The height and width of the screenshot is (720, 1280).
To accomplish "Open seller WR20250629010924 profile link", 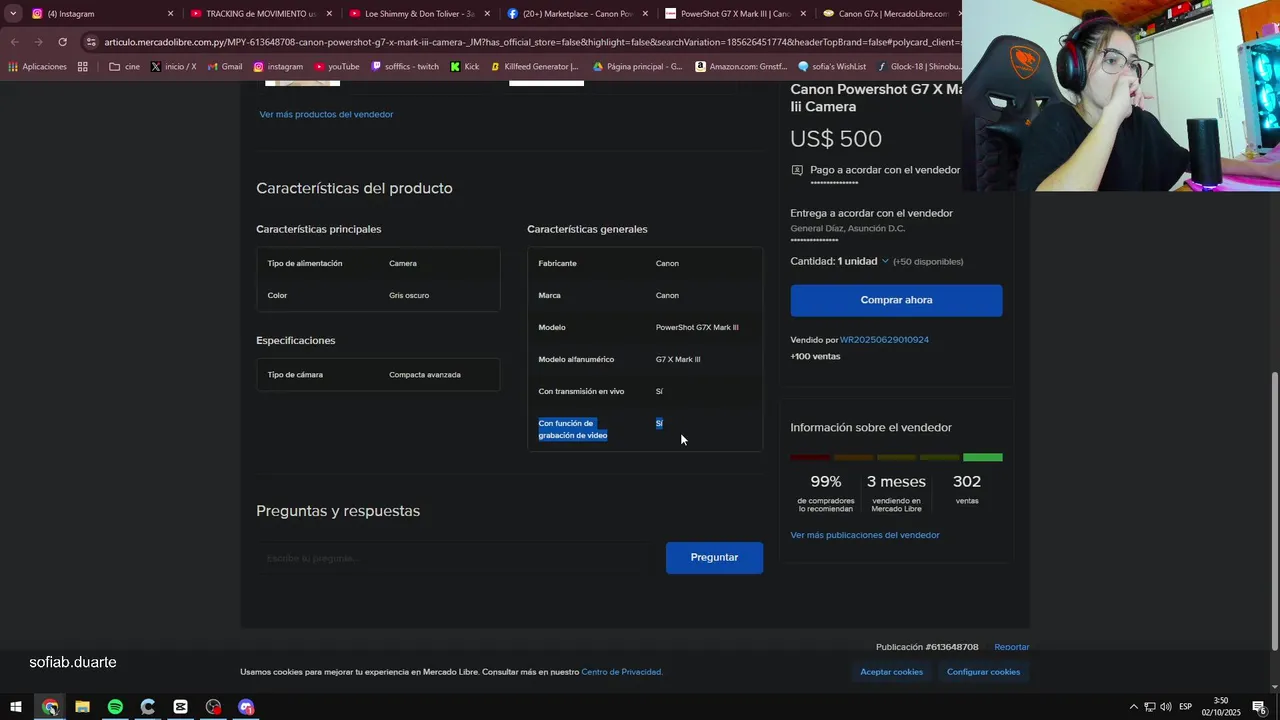I will [x=884, y=340].
